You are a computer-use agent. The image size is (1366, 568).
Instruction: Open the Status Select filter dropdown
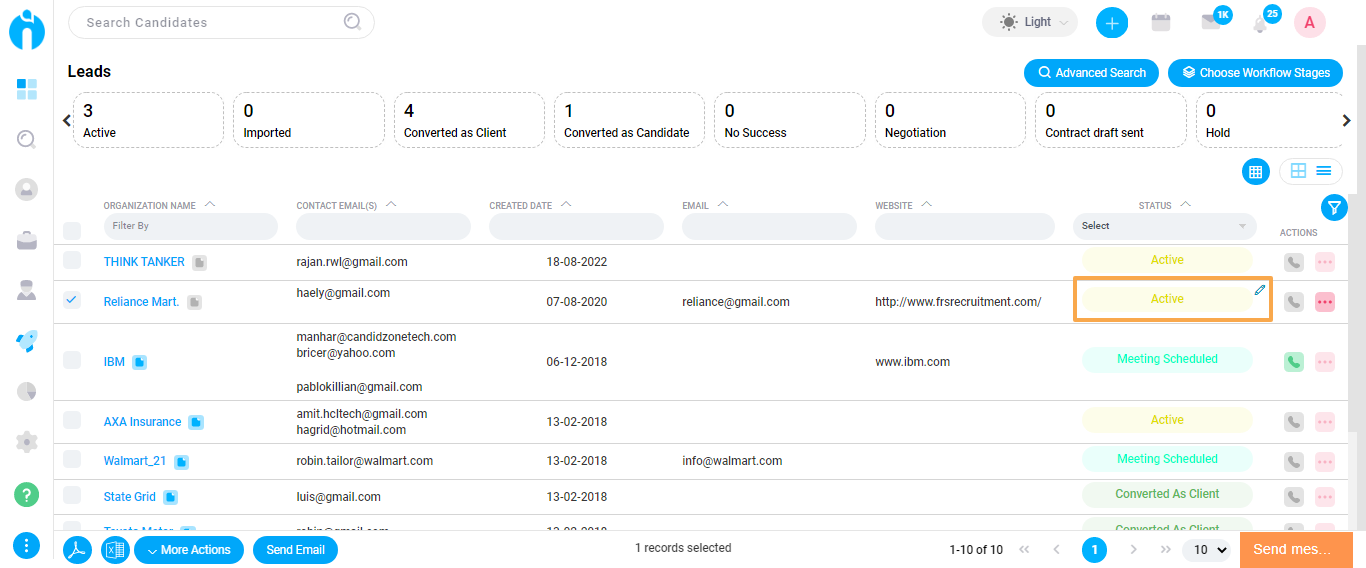[x=1165, y=226]
